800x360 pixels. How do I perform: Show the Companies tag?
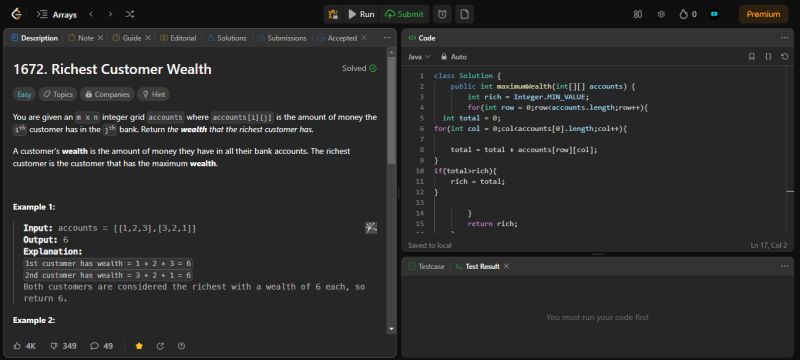coord(107,94)
